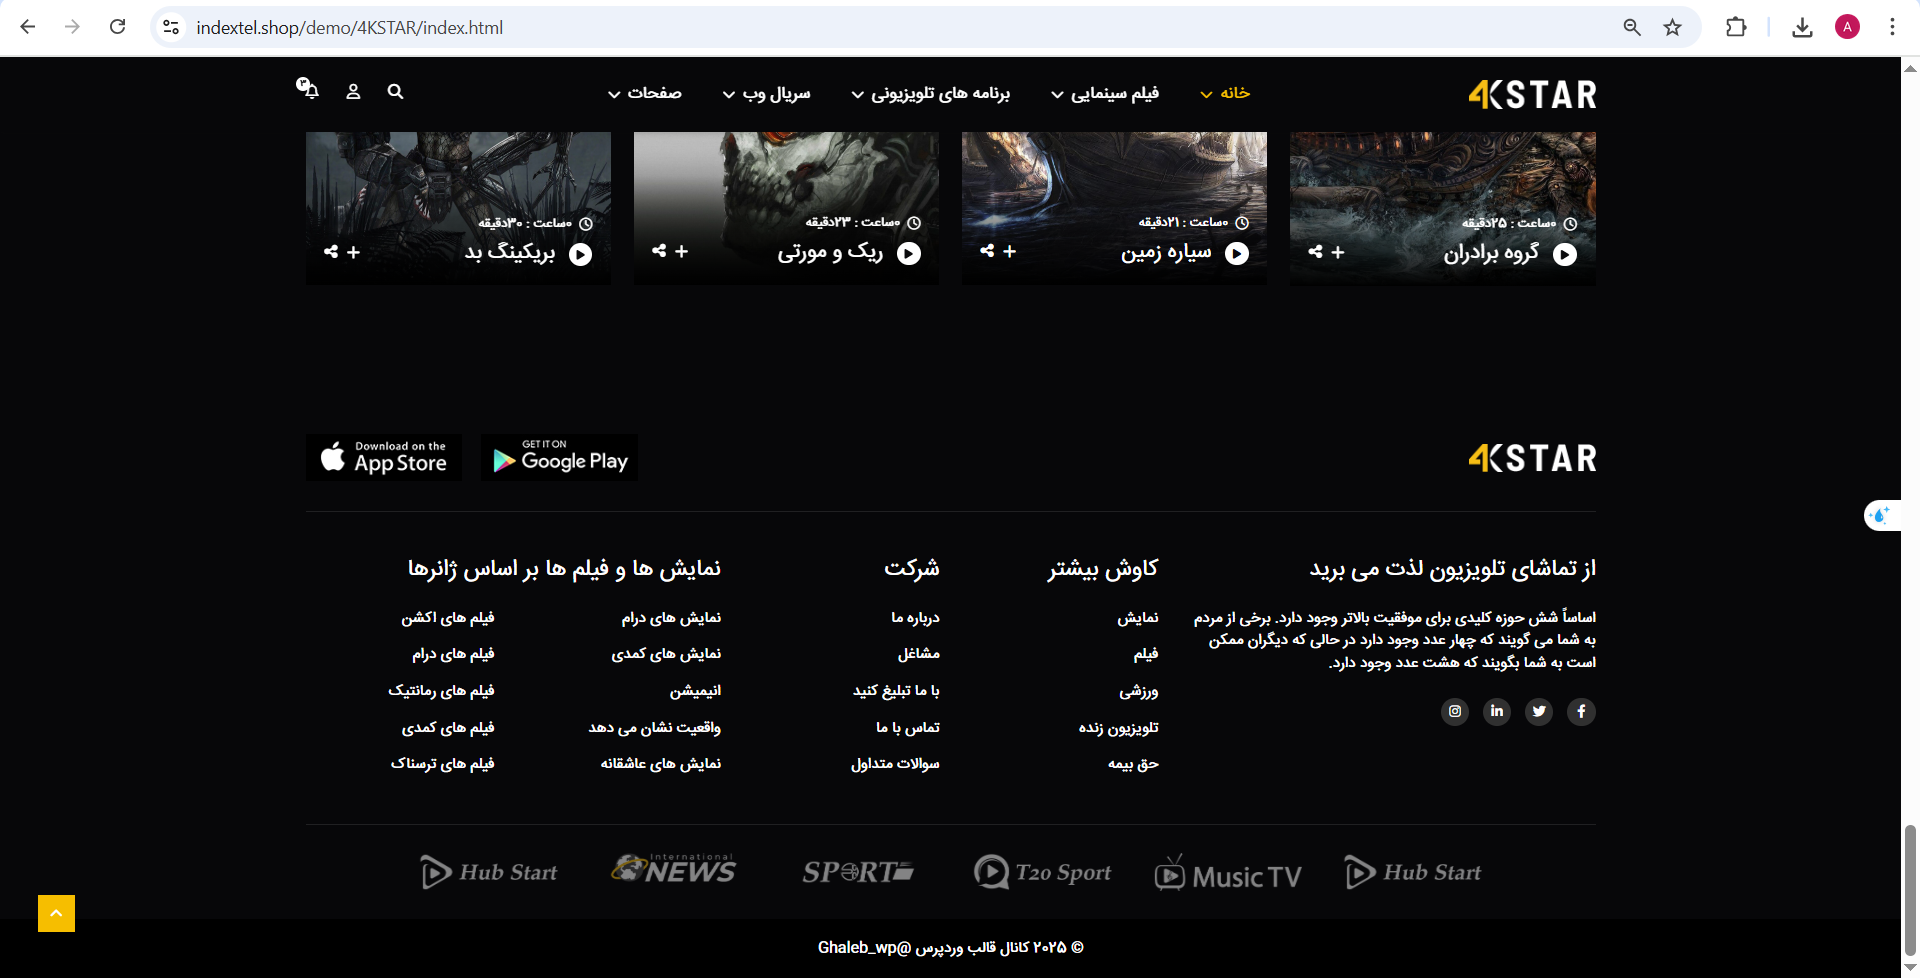Open the Twitter social icon in footer

(1539, 711)
